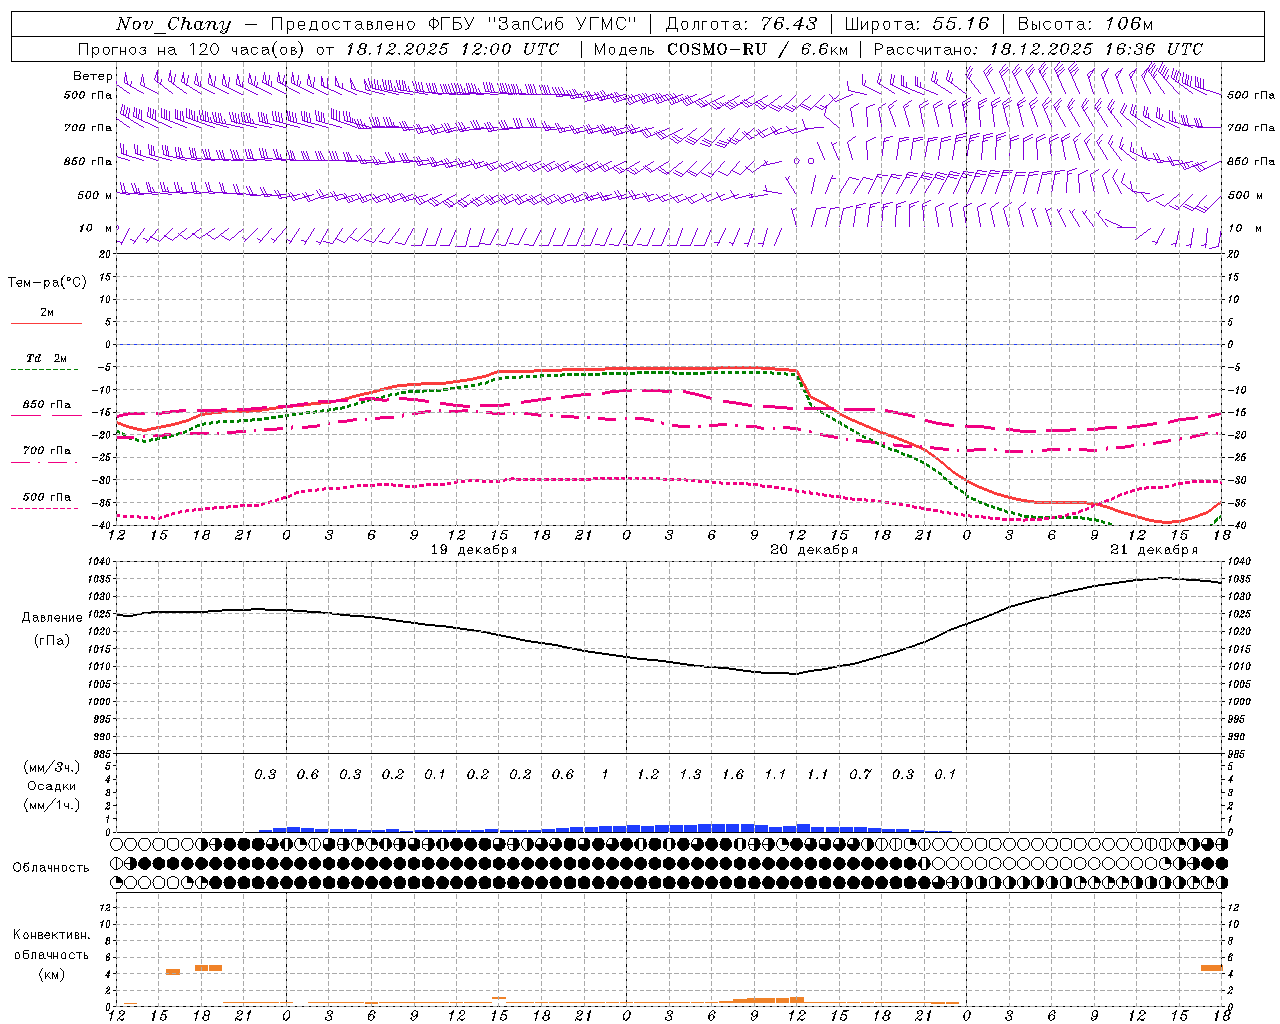The height and width of the screenshot is (1024, 1280).
Task: Click the "(мм/1ч.)" precipitation unit label
Action: coord(51,805)
